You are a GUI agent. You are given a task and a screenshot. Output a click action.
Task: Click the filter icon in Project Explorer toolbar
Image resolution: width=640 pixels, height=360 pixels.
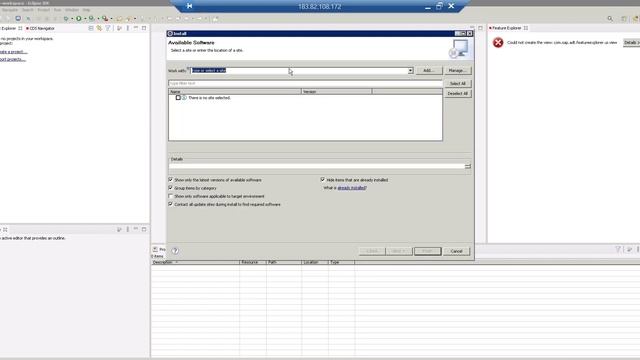(108, 28)
